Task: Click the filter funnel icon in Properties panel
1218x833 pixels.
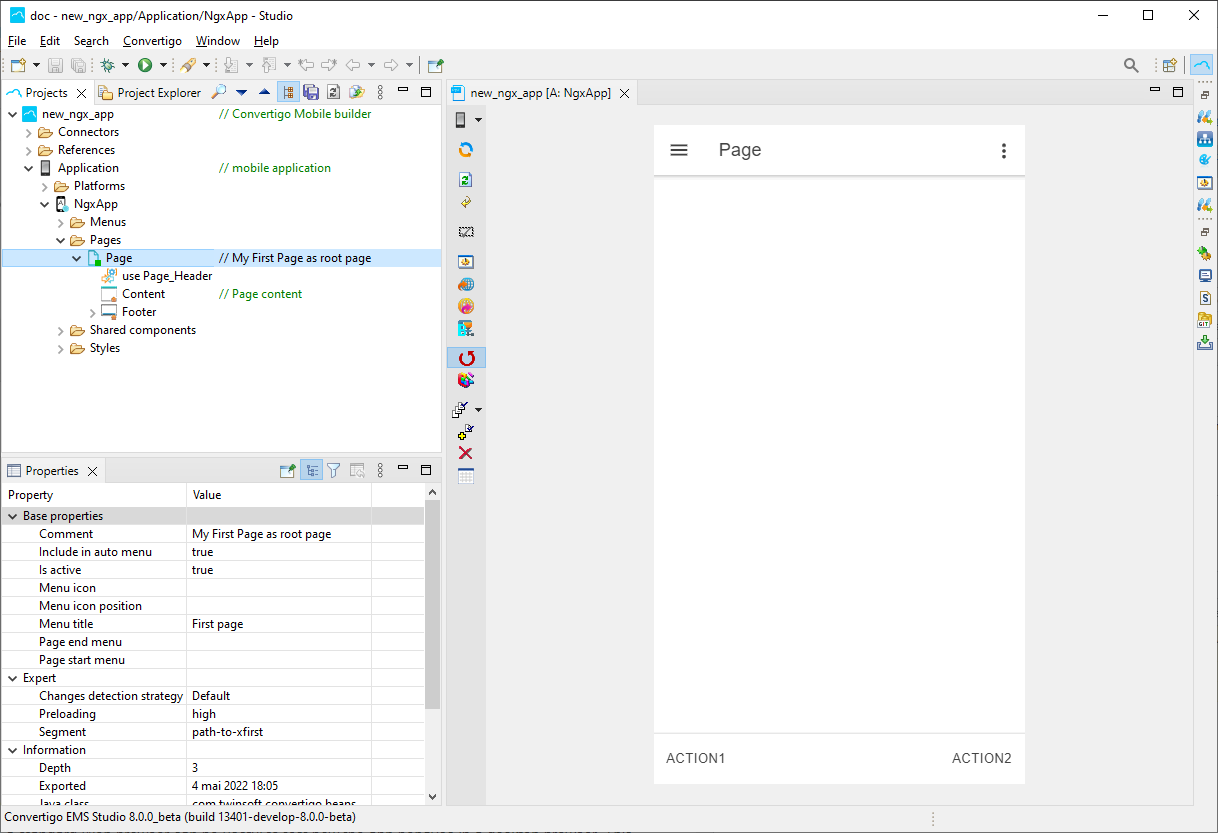Action: click(334, 471)
